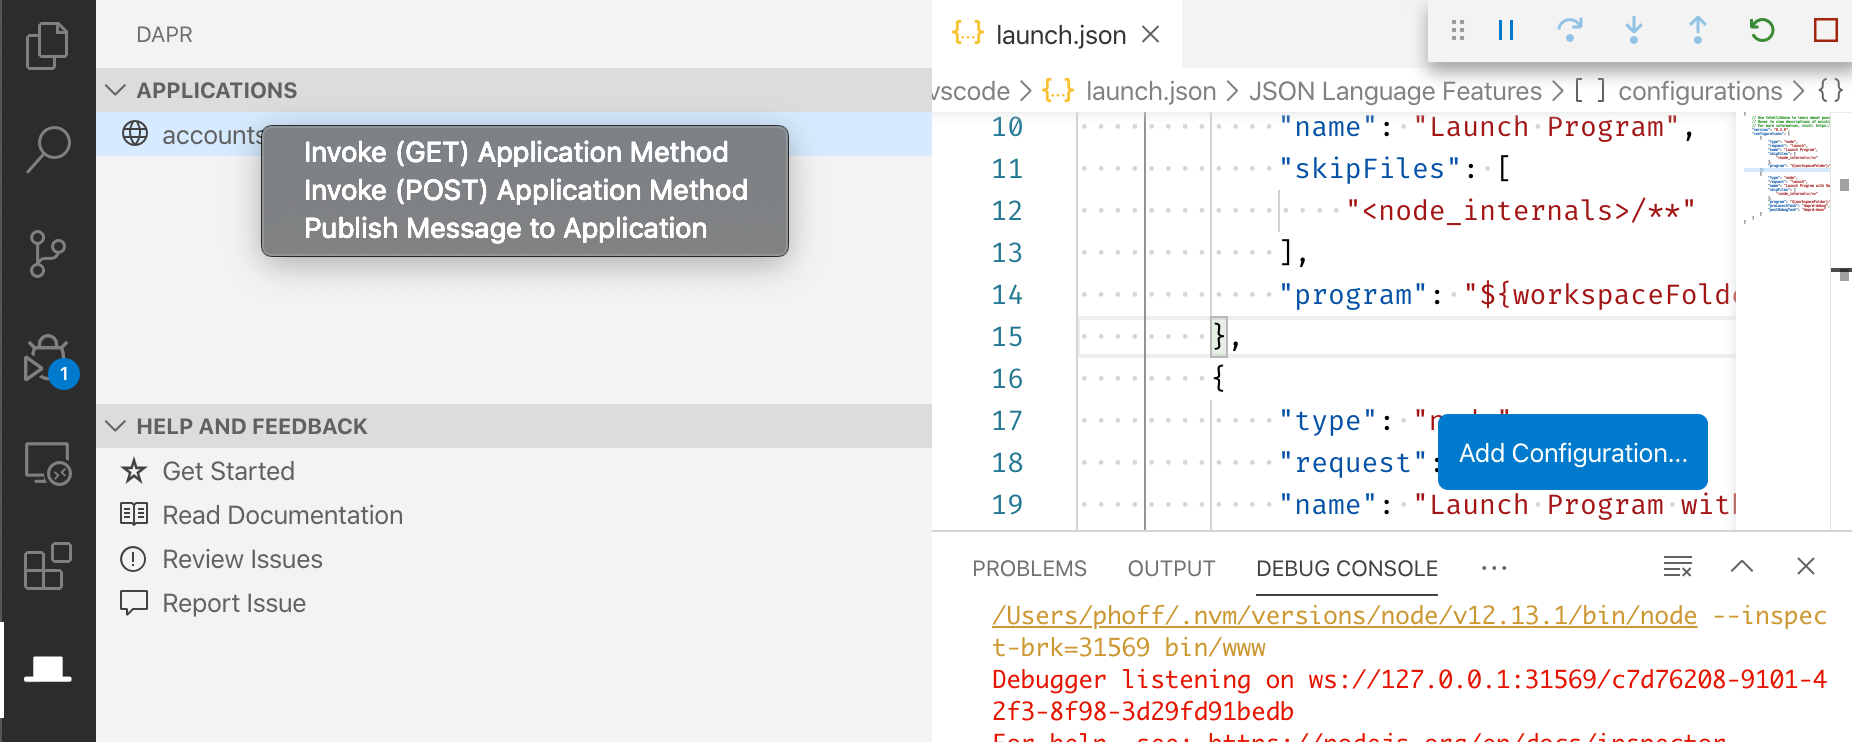Open the Run and Debug view

coord(47,360)
